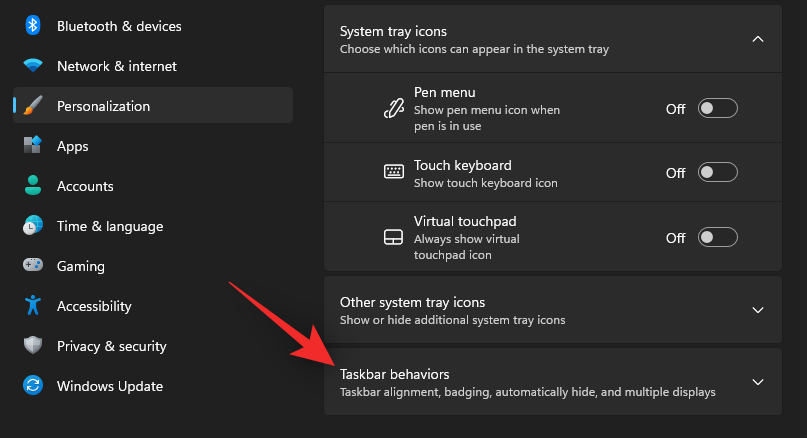The width and height of the screenshot is (807, 438).
Task: Expand the Taskbar behaviors chevron
Action: (x=757, y=382)
